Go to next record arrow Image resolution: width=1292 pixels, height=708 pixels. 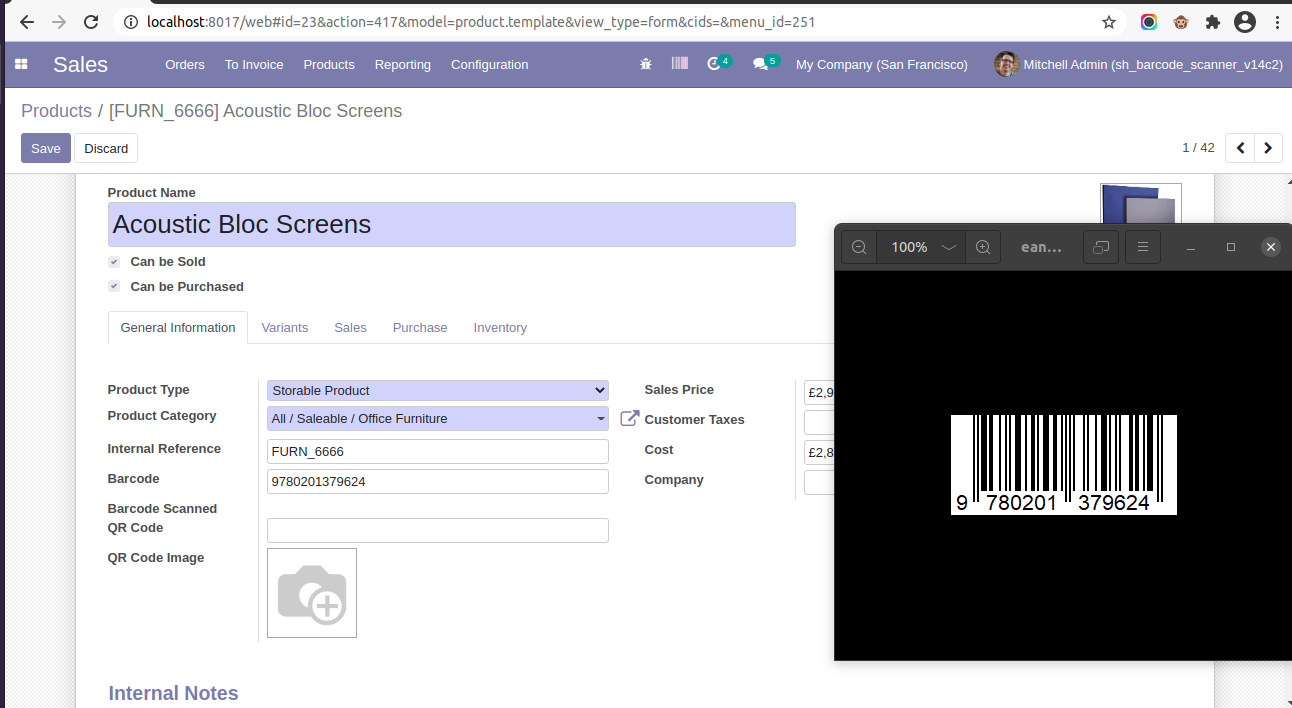(1268, 148)
